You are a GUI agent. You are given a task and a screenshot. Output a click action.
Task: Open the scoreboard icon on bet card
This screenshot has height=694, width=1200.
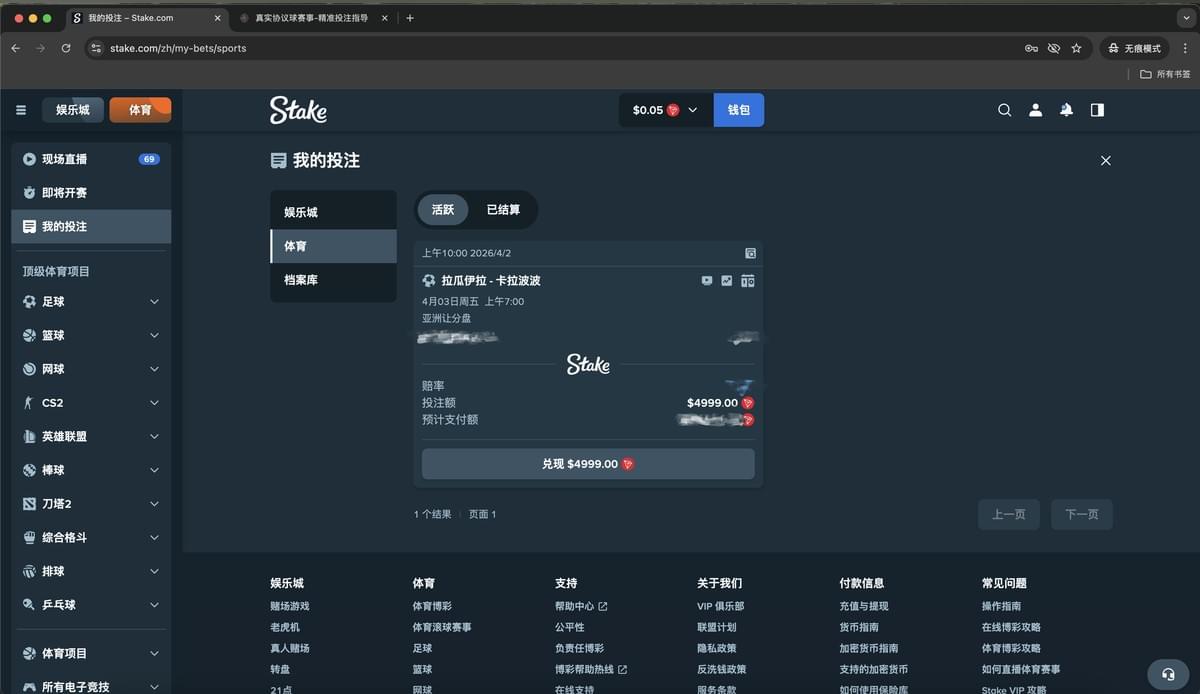[747, 281]
